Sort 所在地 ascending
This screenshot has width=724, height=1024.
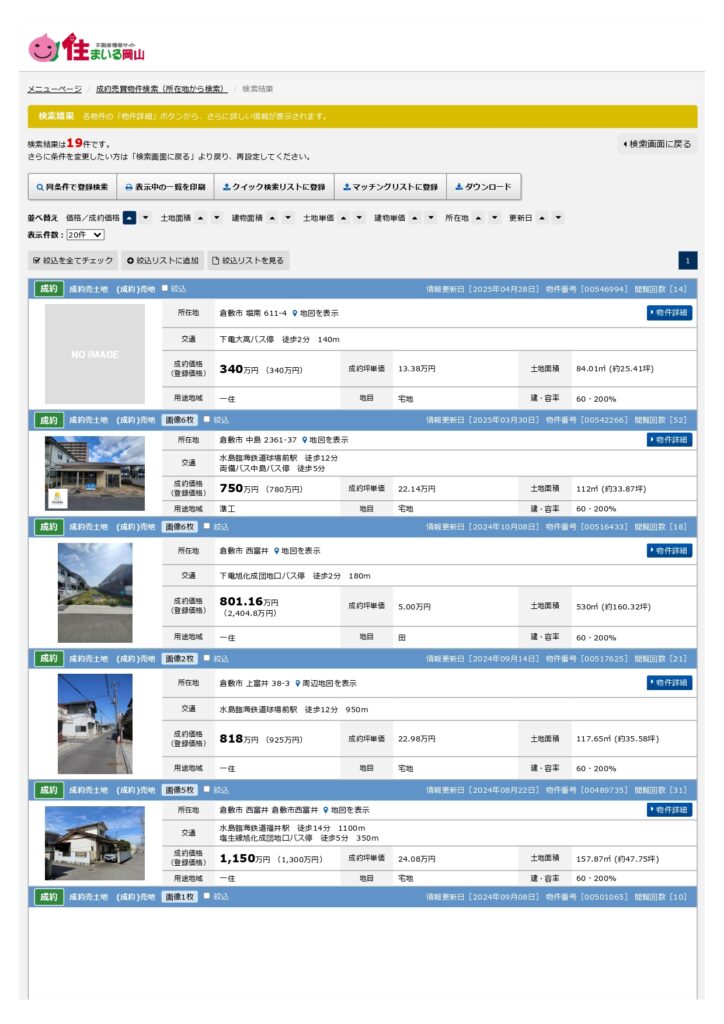pos(479,218)
